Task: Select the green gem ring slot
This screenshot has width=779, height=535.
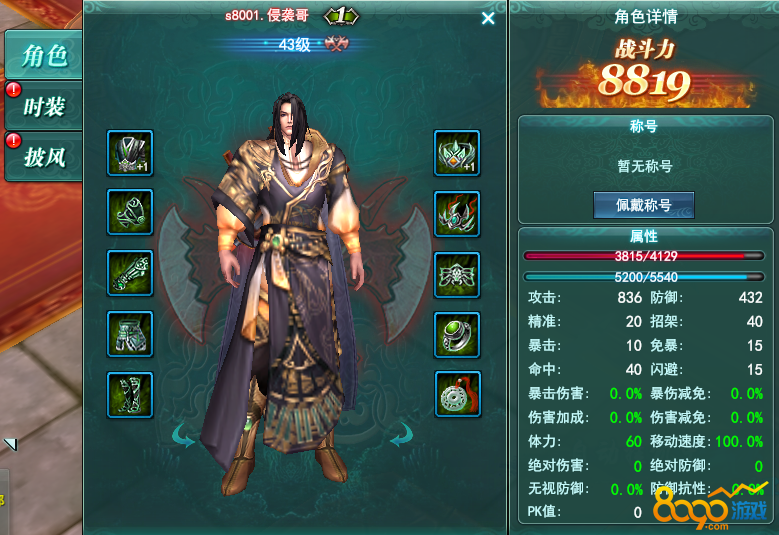Action: (457, 335)
